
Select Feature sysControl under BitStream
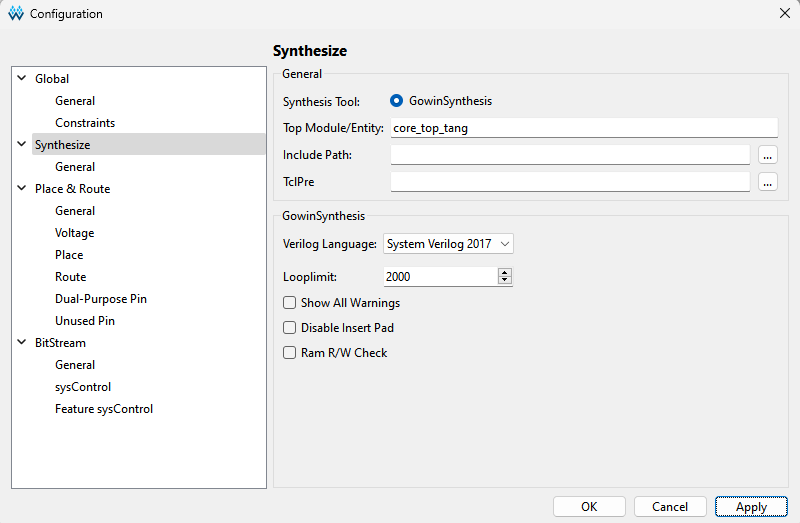click(104, 409)
